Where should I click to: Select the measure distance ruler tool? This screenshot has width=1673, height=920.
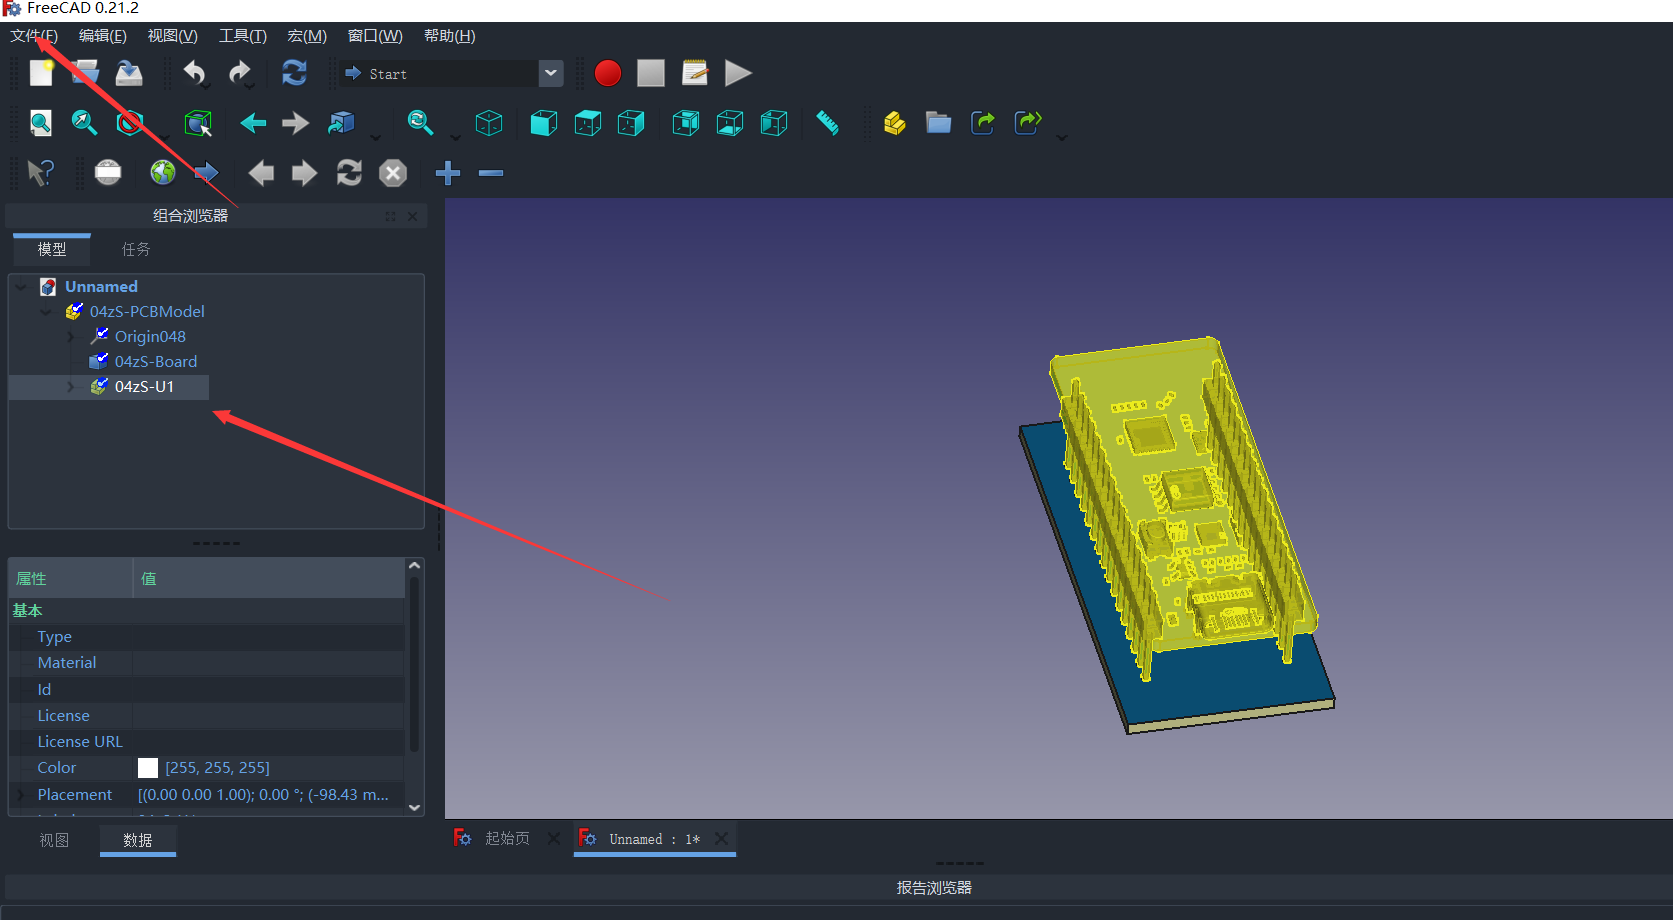pos(827,123)
